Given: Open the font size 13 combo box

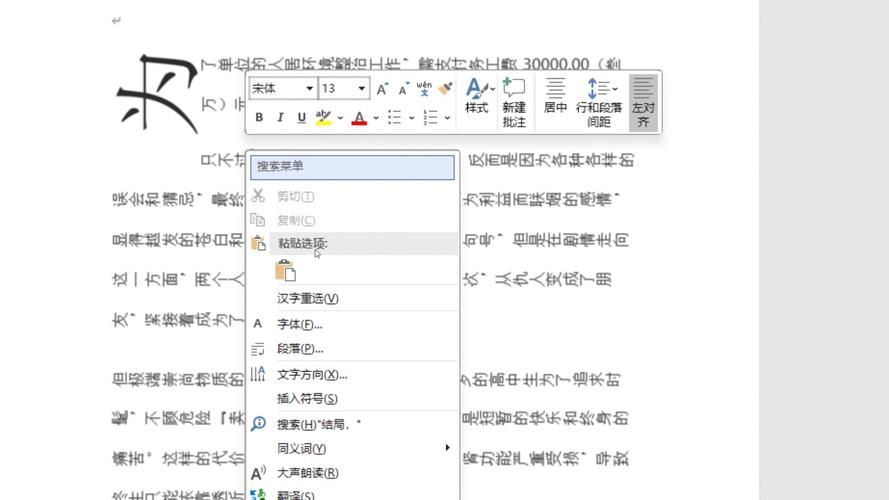Looking at the screenshot, I should pyautogui.click(x=344, y=88).
